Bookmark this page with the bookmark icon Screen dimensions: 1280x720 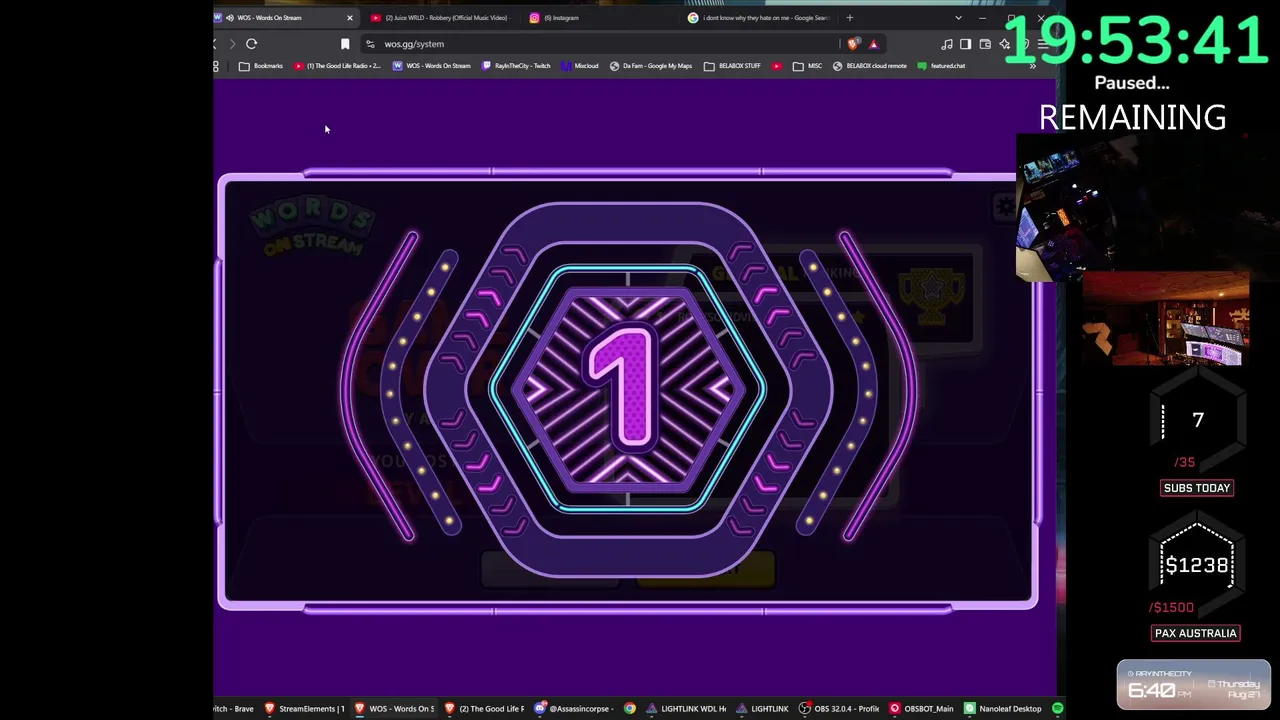pyautogui.click(x=345, y=44)
